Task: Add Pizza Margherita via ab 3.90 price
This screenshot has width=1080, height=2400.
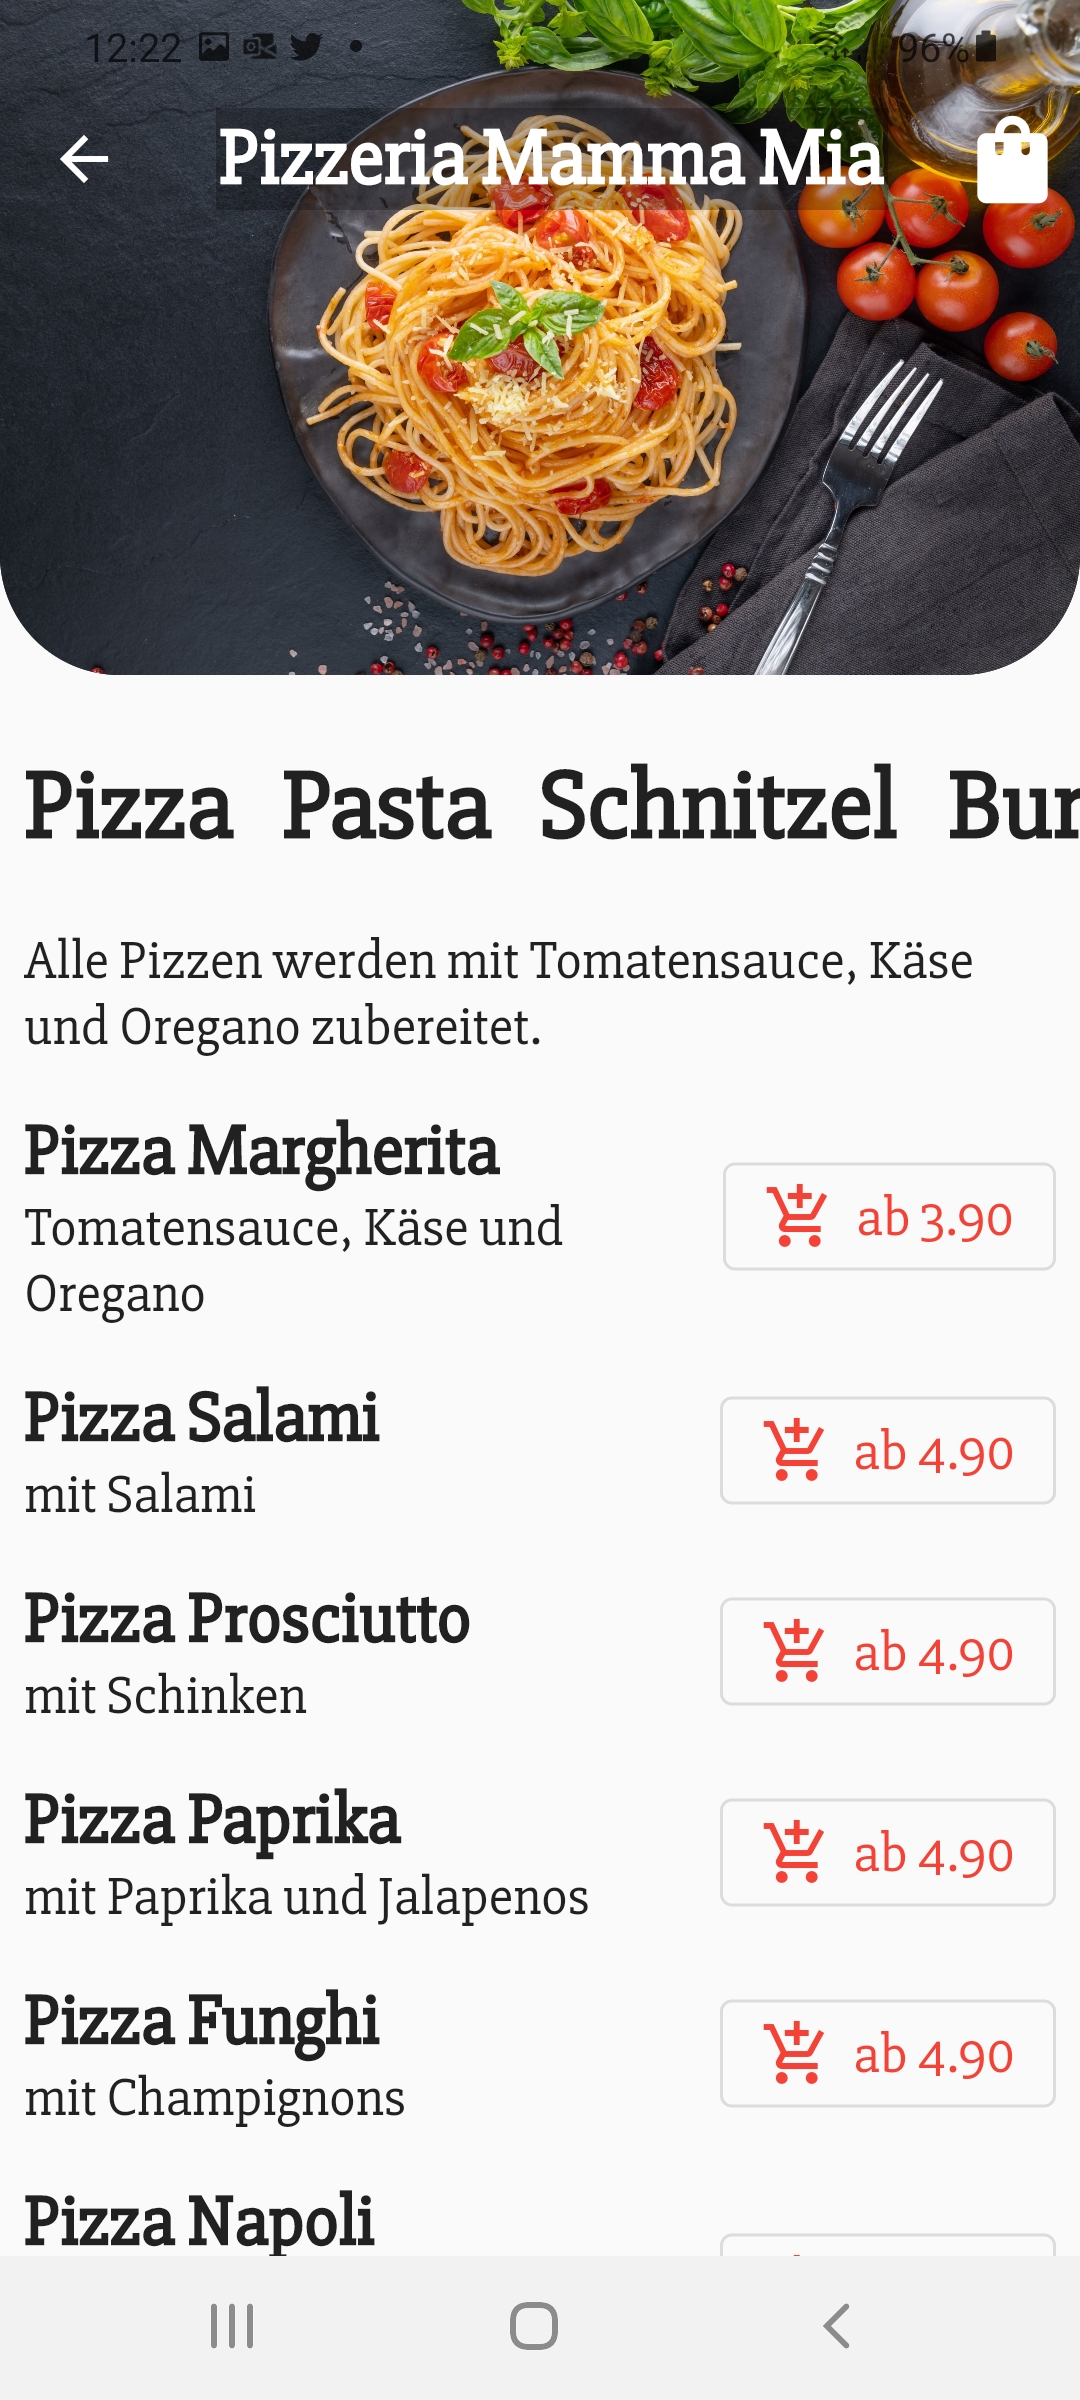Action: 934,1219
